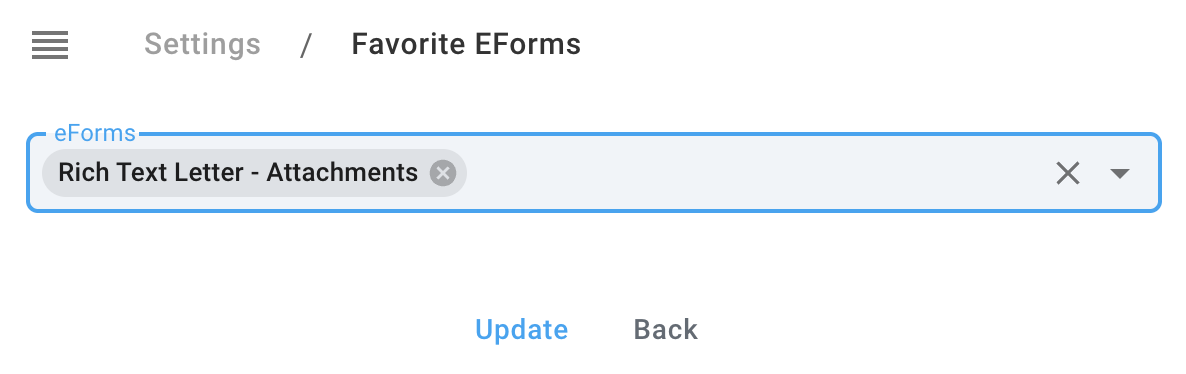Open the hamburger navigation menu
Image resolution: width=1186 pixels, height=374 pixels.
tap(50, 45)
